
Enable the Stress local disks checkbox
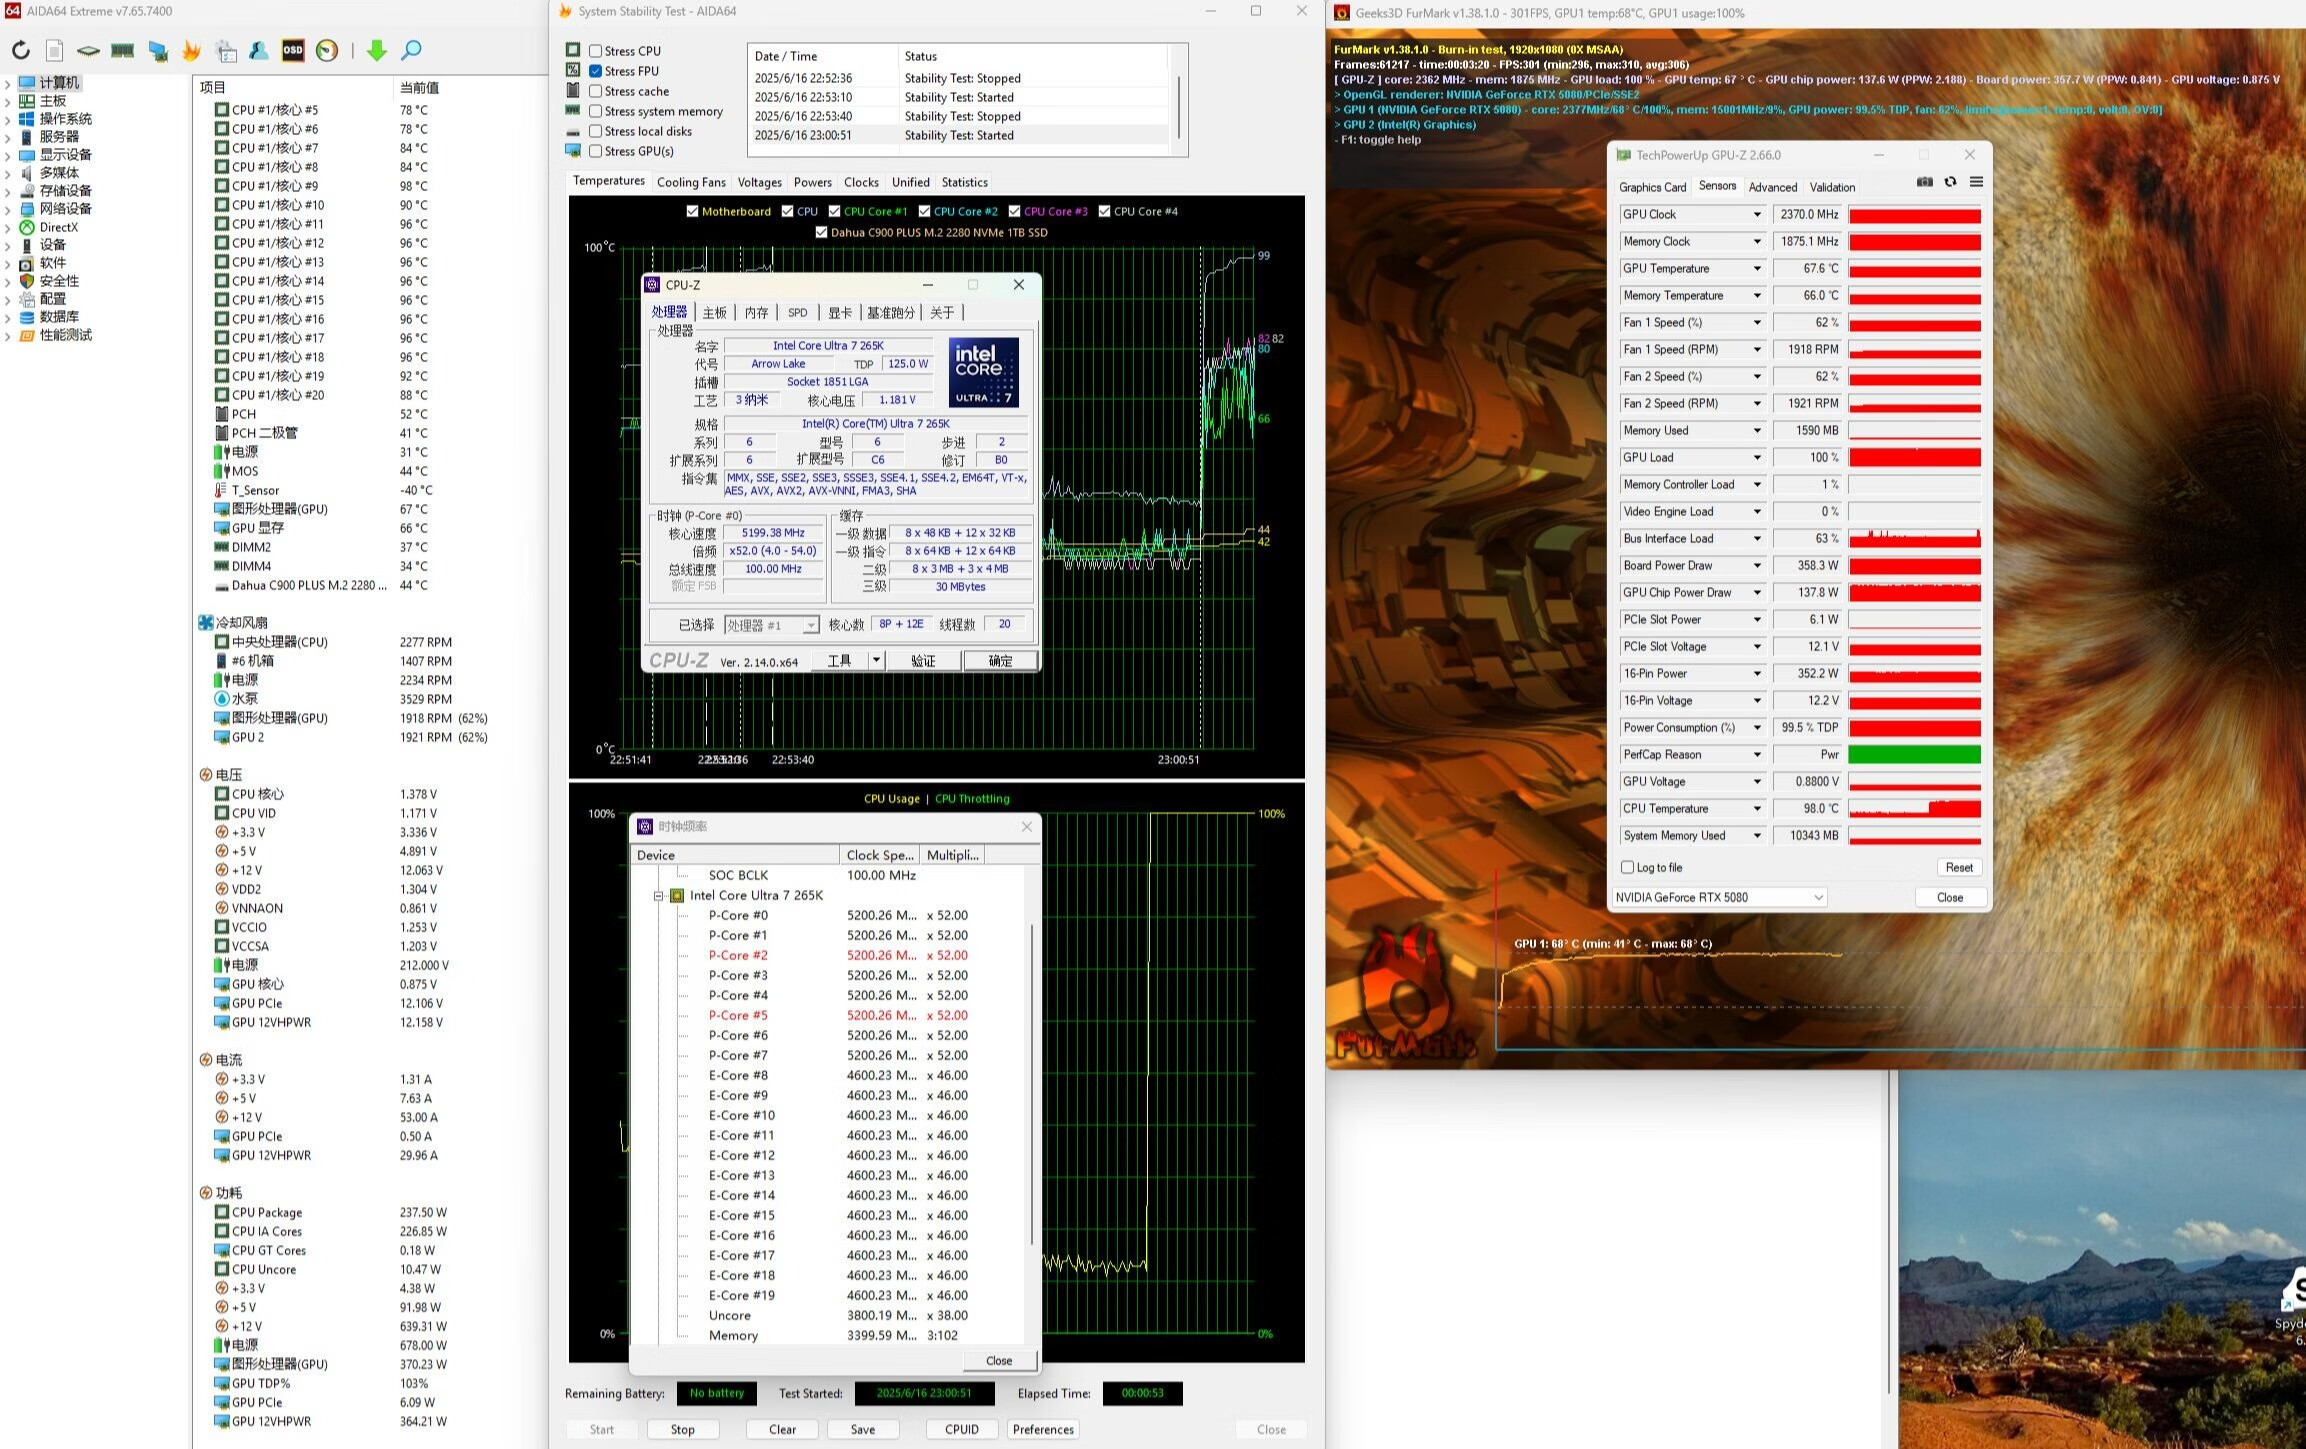click(x=595, y=131)
